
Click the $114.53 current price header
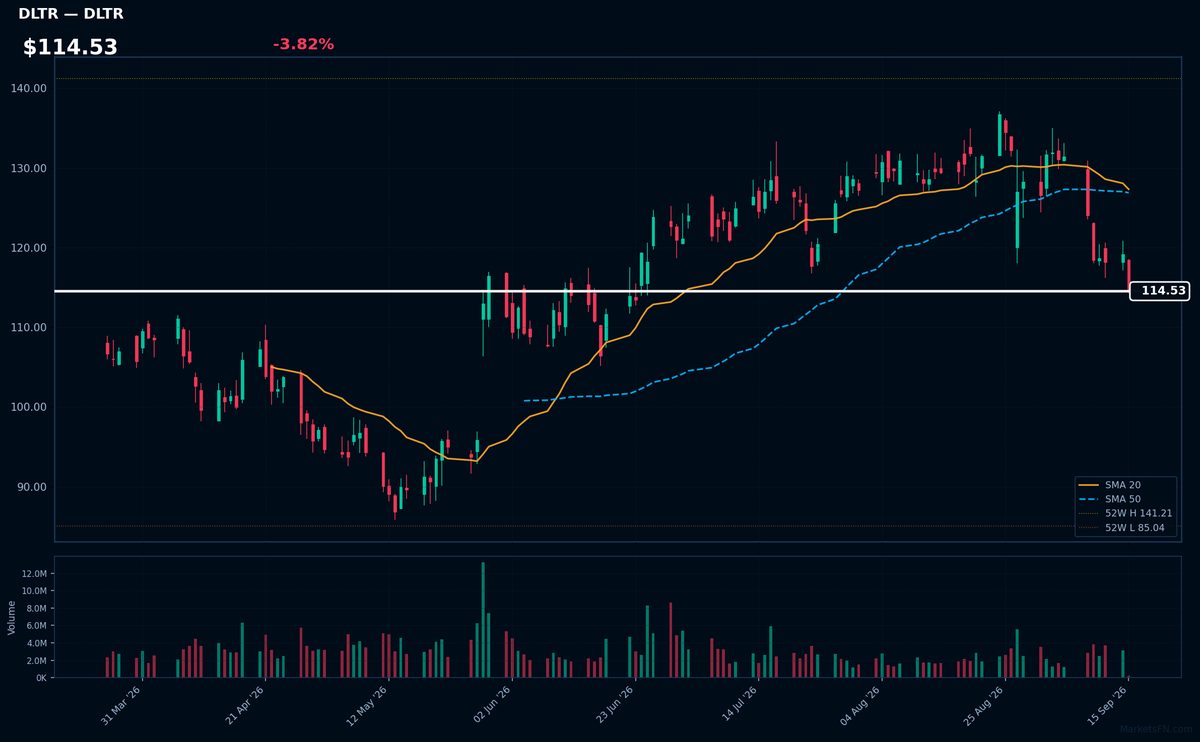tap(70, 47)
